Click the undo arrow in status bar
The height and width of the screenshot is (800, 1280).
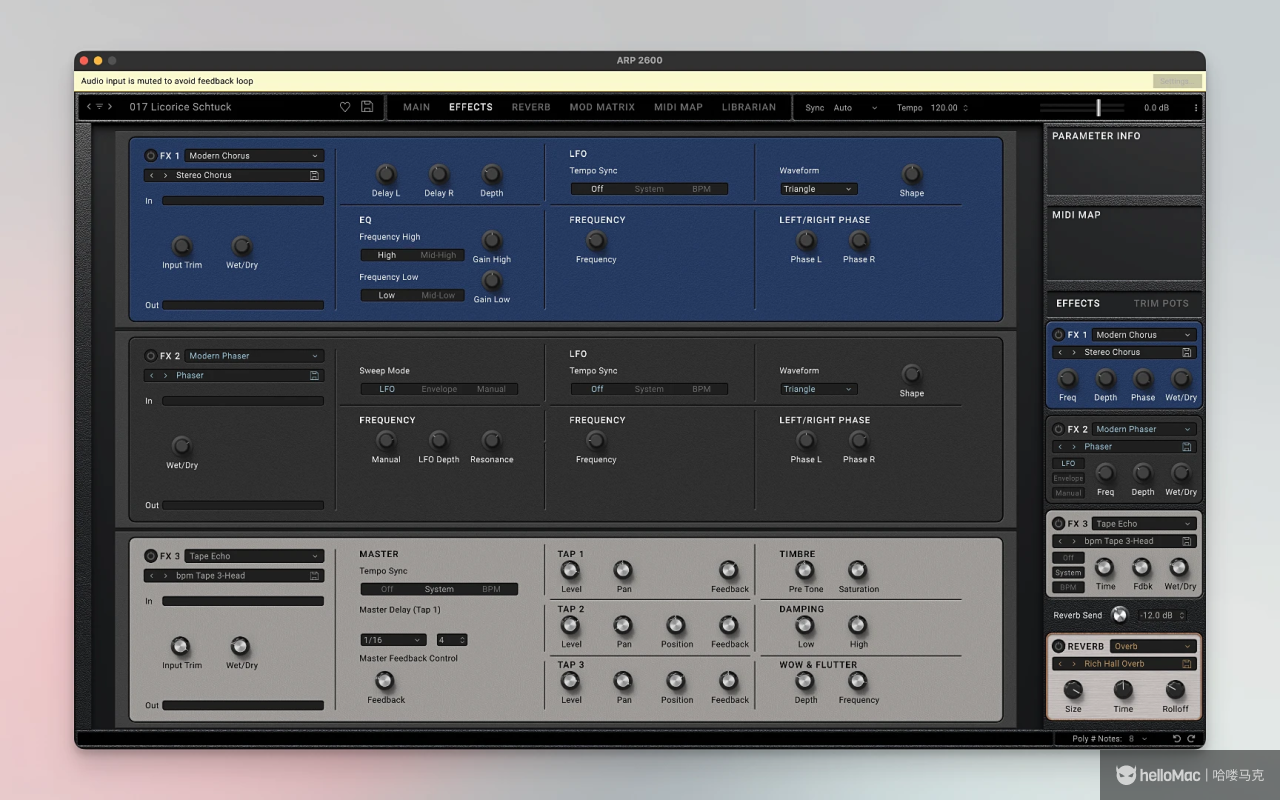pyautogui.click(x=1177, y=739)
